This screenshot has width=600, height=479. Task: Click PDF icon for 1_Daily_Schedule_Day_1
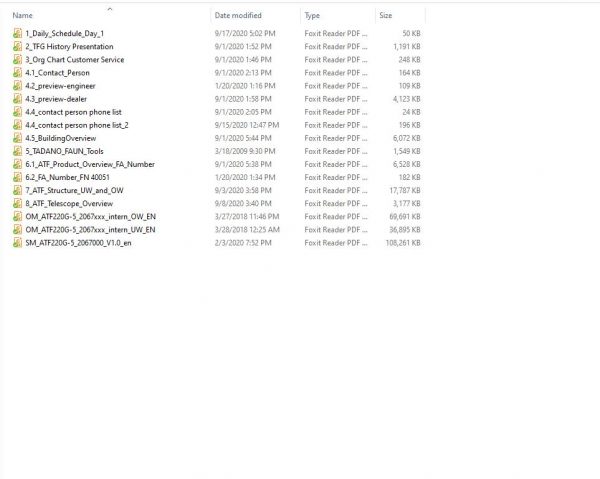(17, 33)
